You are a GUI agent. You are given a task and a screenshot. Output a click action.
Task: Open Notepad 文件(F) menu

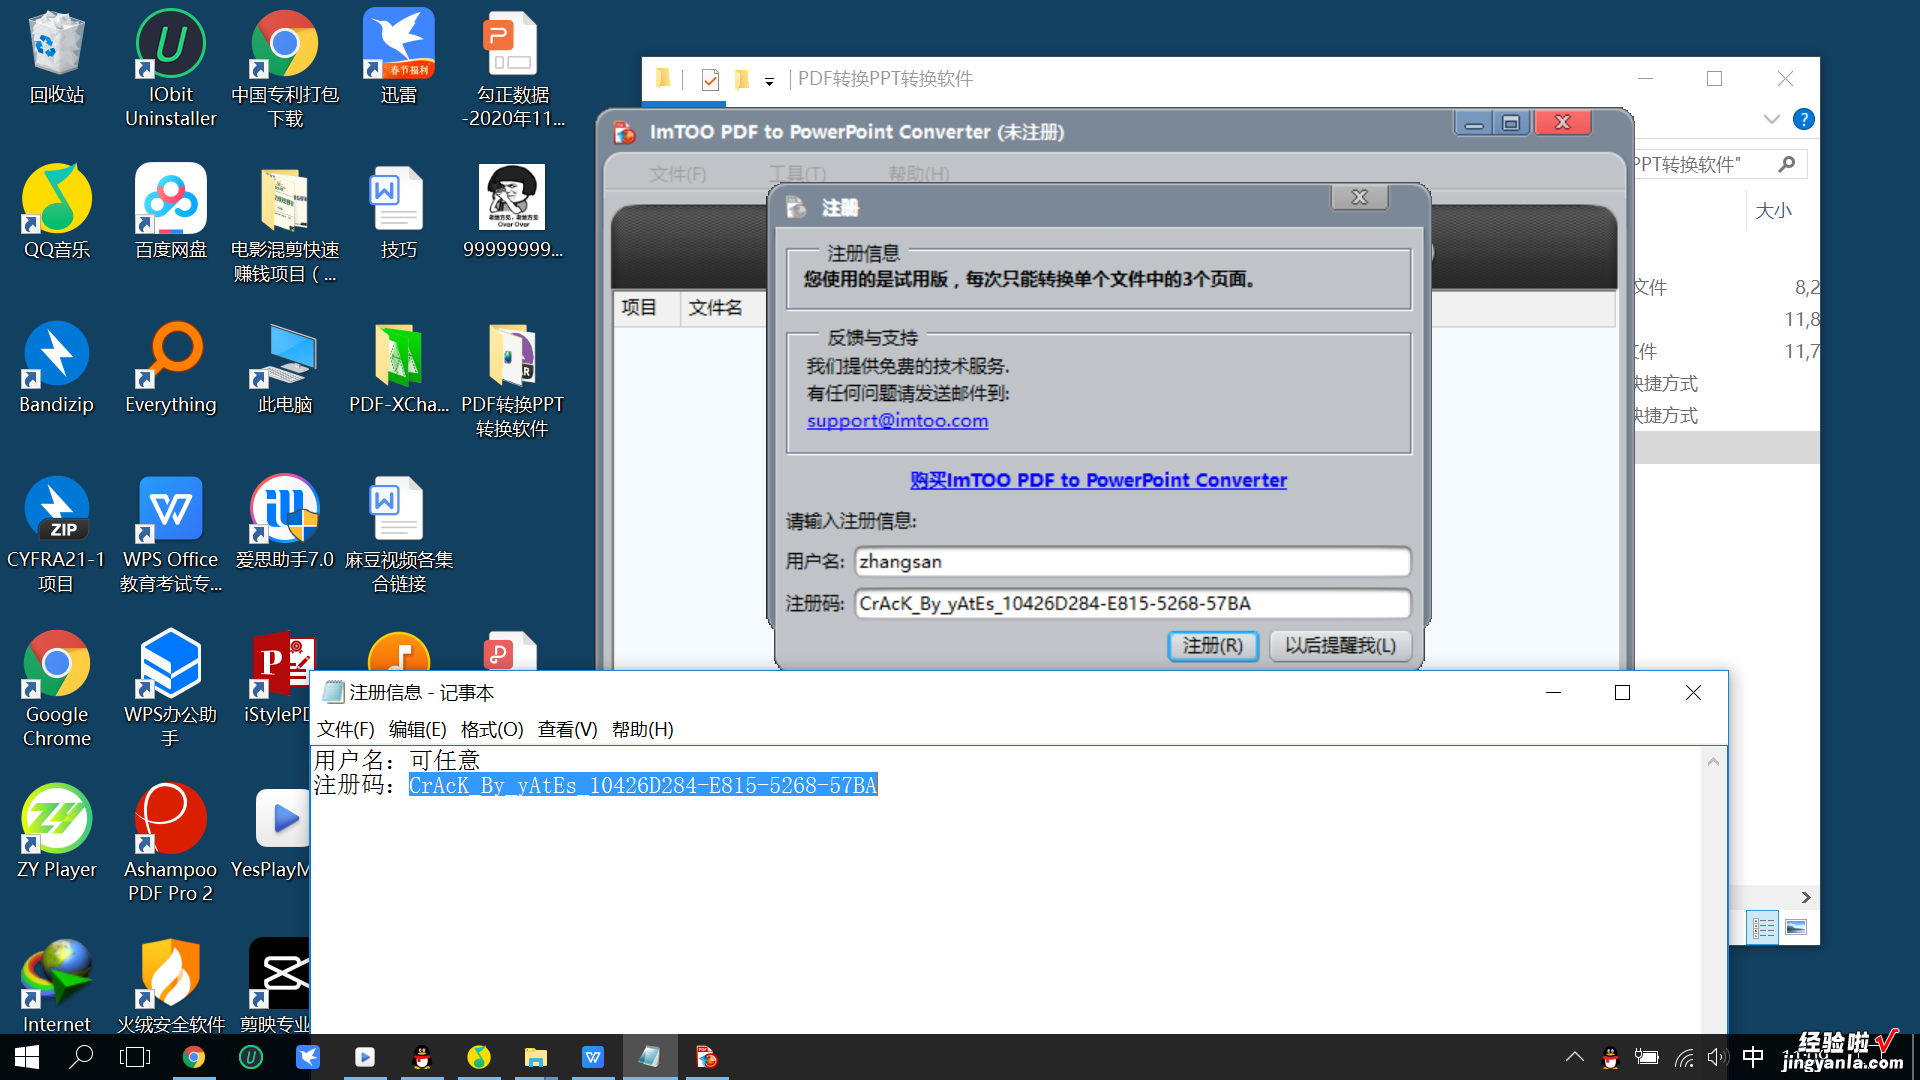345,730
